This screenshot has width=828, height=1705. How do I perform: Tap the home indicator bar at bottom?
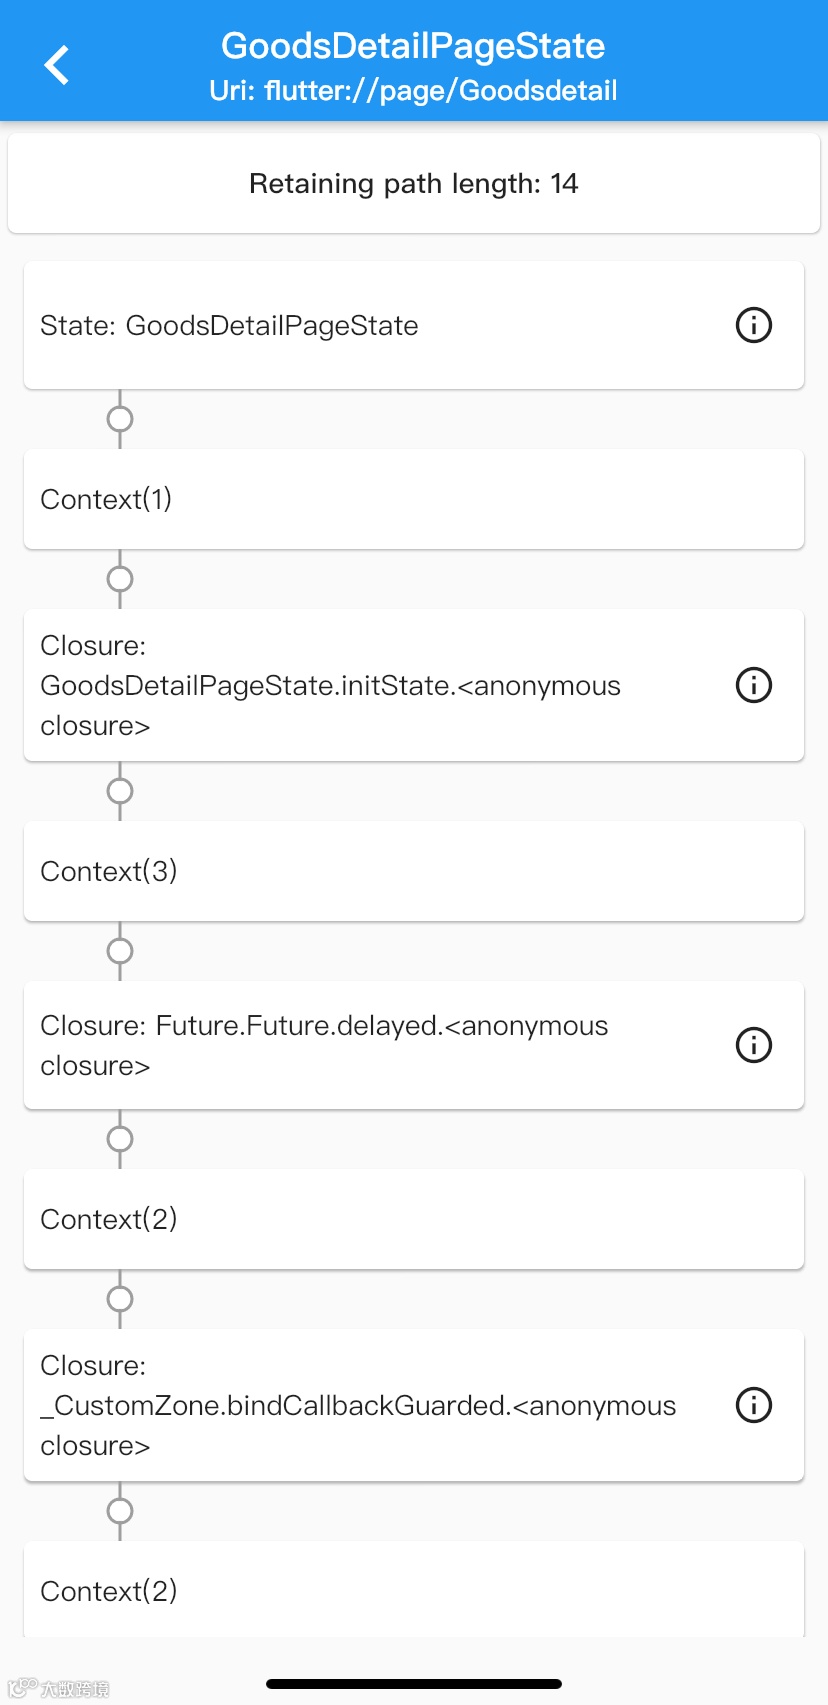pos(413,1684)
